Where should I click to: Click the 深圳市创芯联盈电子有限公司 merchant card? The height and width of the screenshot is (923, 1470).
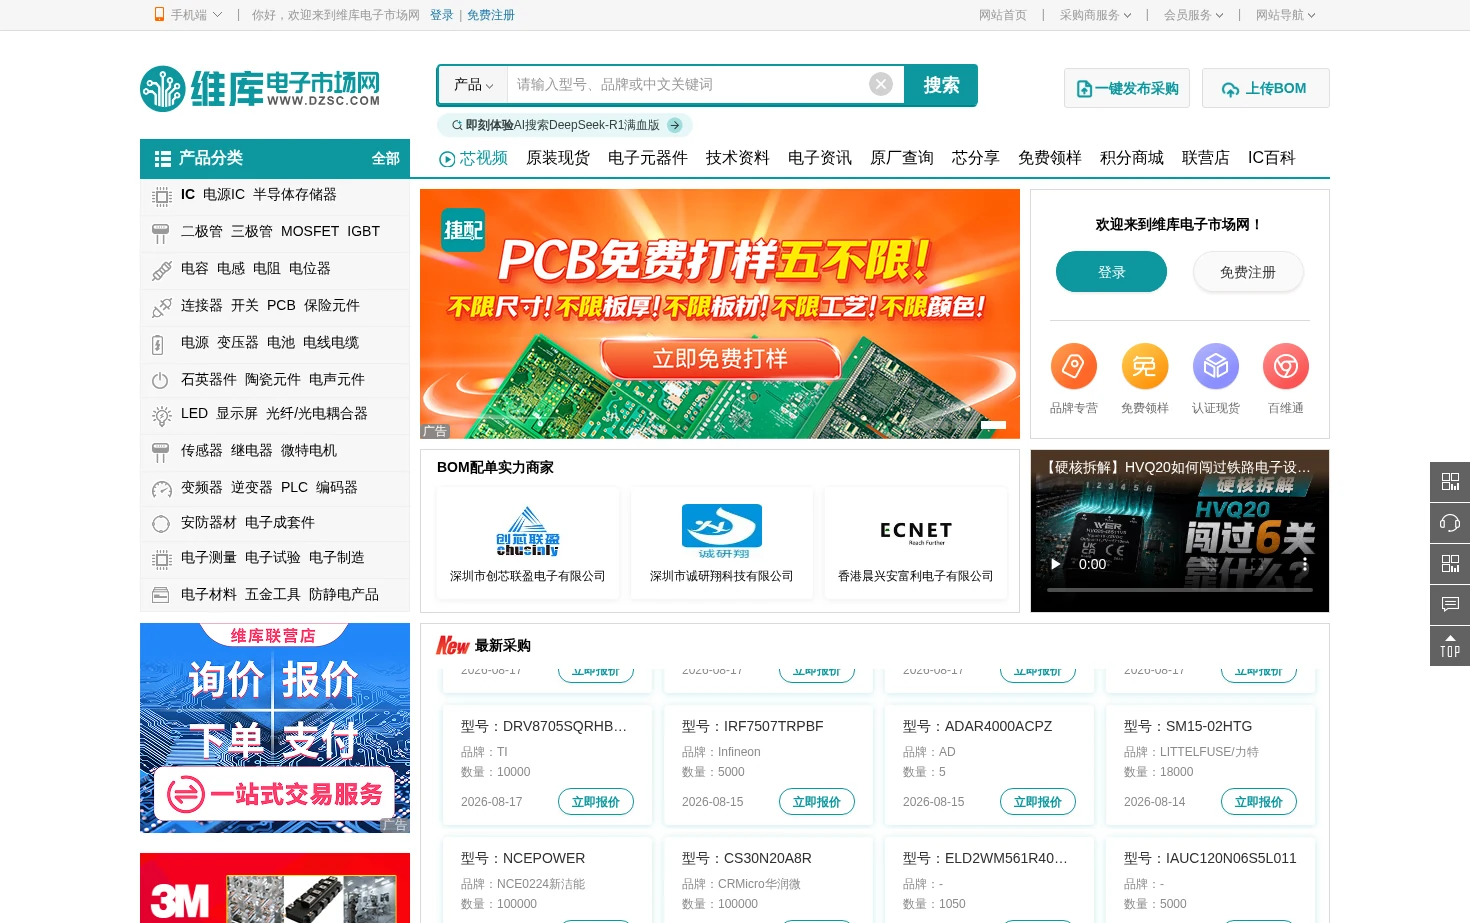pyautogui.click(x=528, y=543)
